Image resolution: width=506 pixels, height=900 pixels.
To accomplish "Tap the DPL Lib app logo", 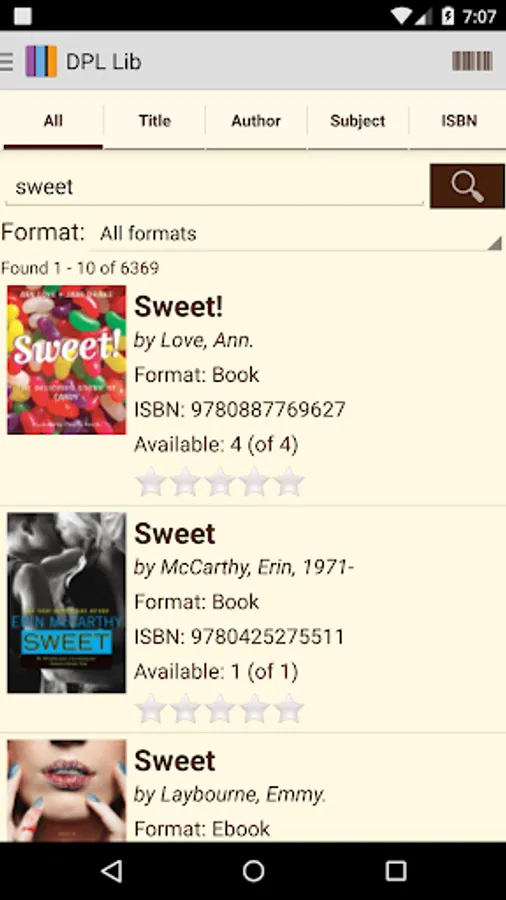I will tap(41, 61).
